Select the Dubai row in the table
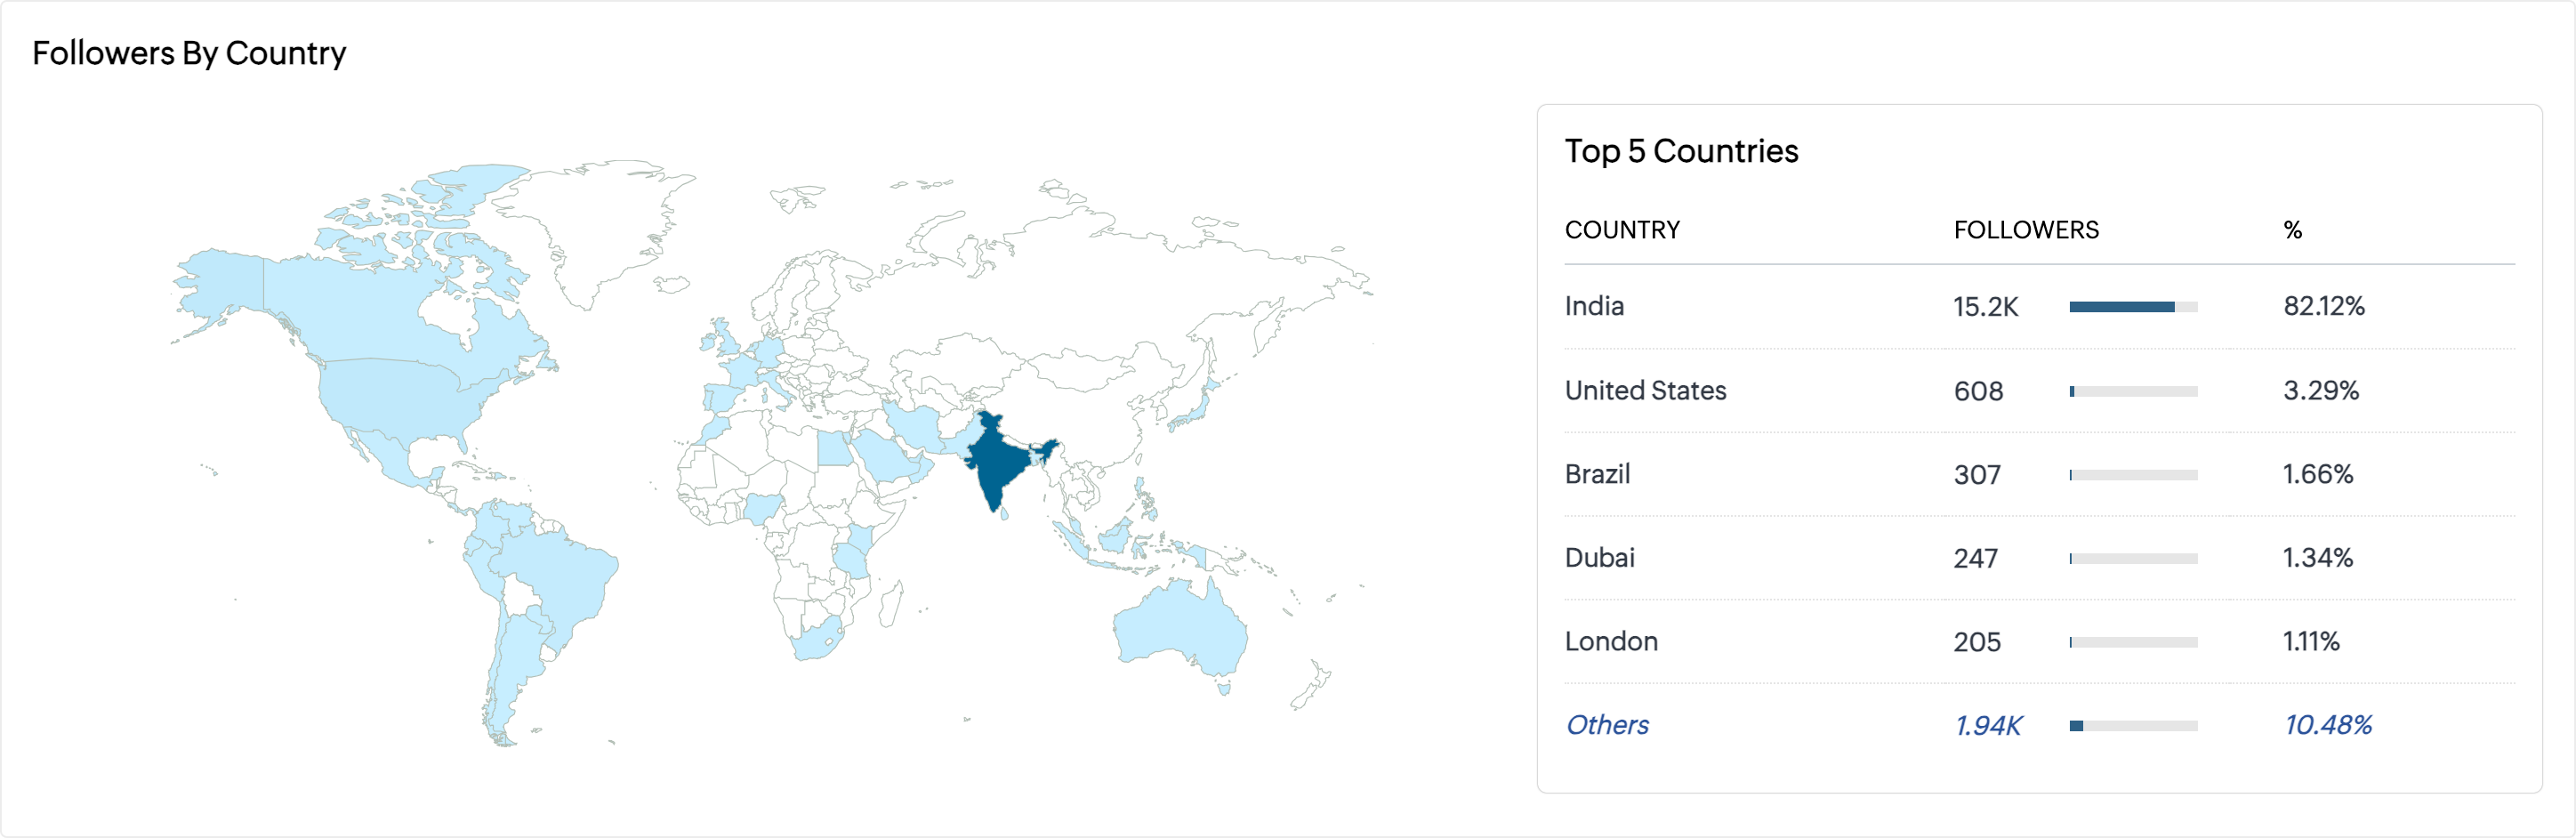 click(x=2039, y=558)
